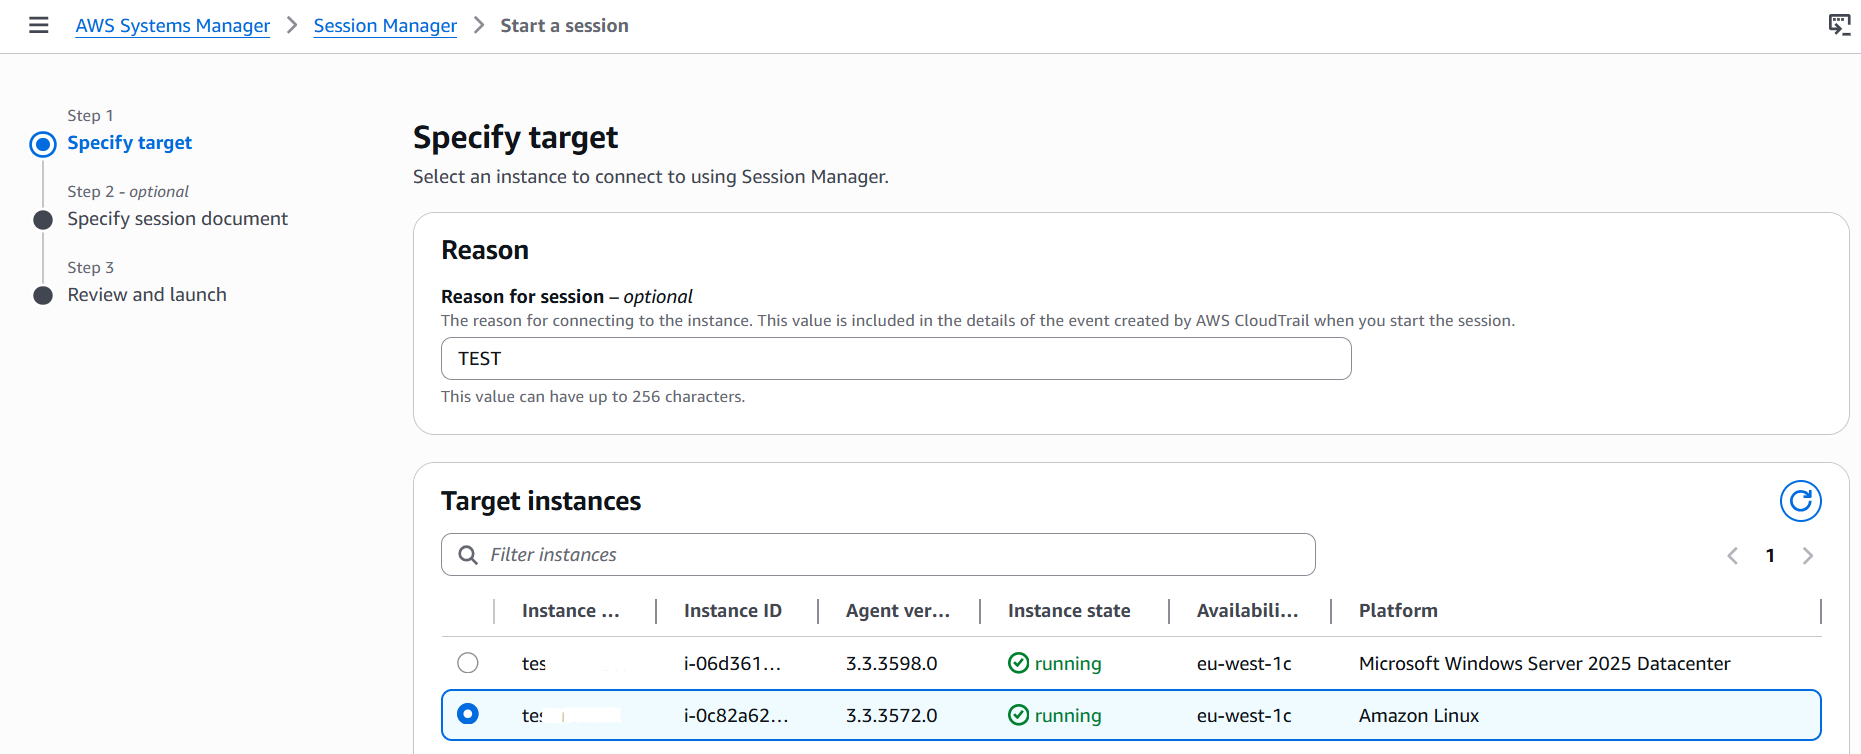
Task: Open Session Manager breadcrumb link
Action: pos(385,26)
